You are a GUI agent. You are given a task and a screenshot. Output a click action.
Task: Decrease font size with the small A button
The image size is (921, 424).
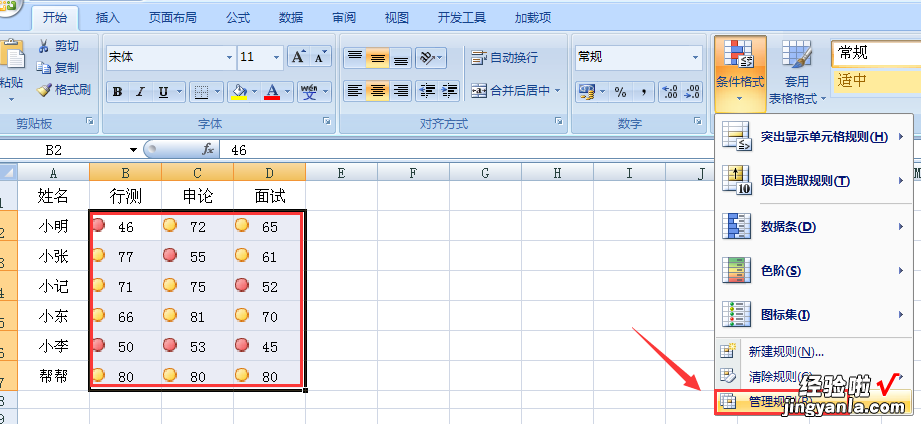pos(320,56)
